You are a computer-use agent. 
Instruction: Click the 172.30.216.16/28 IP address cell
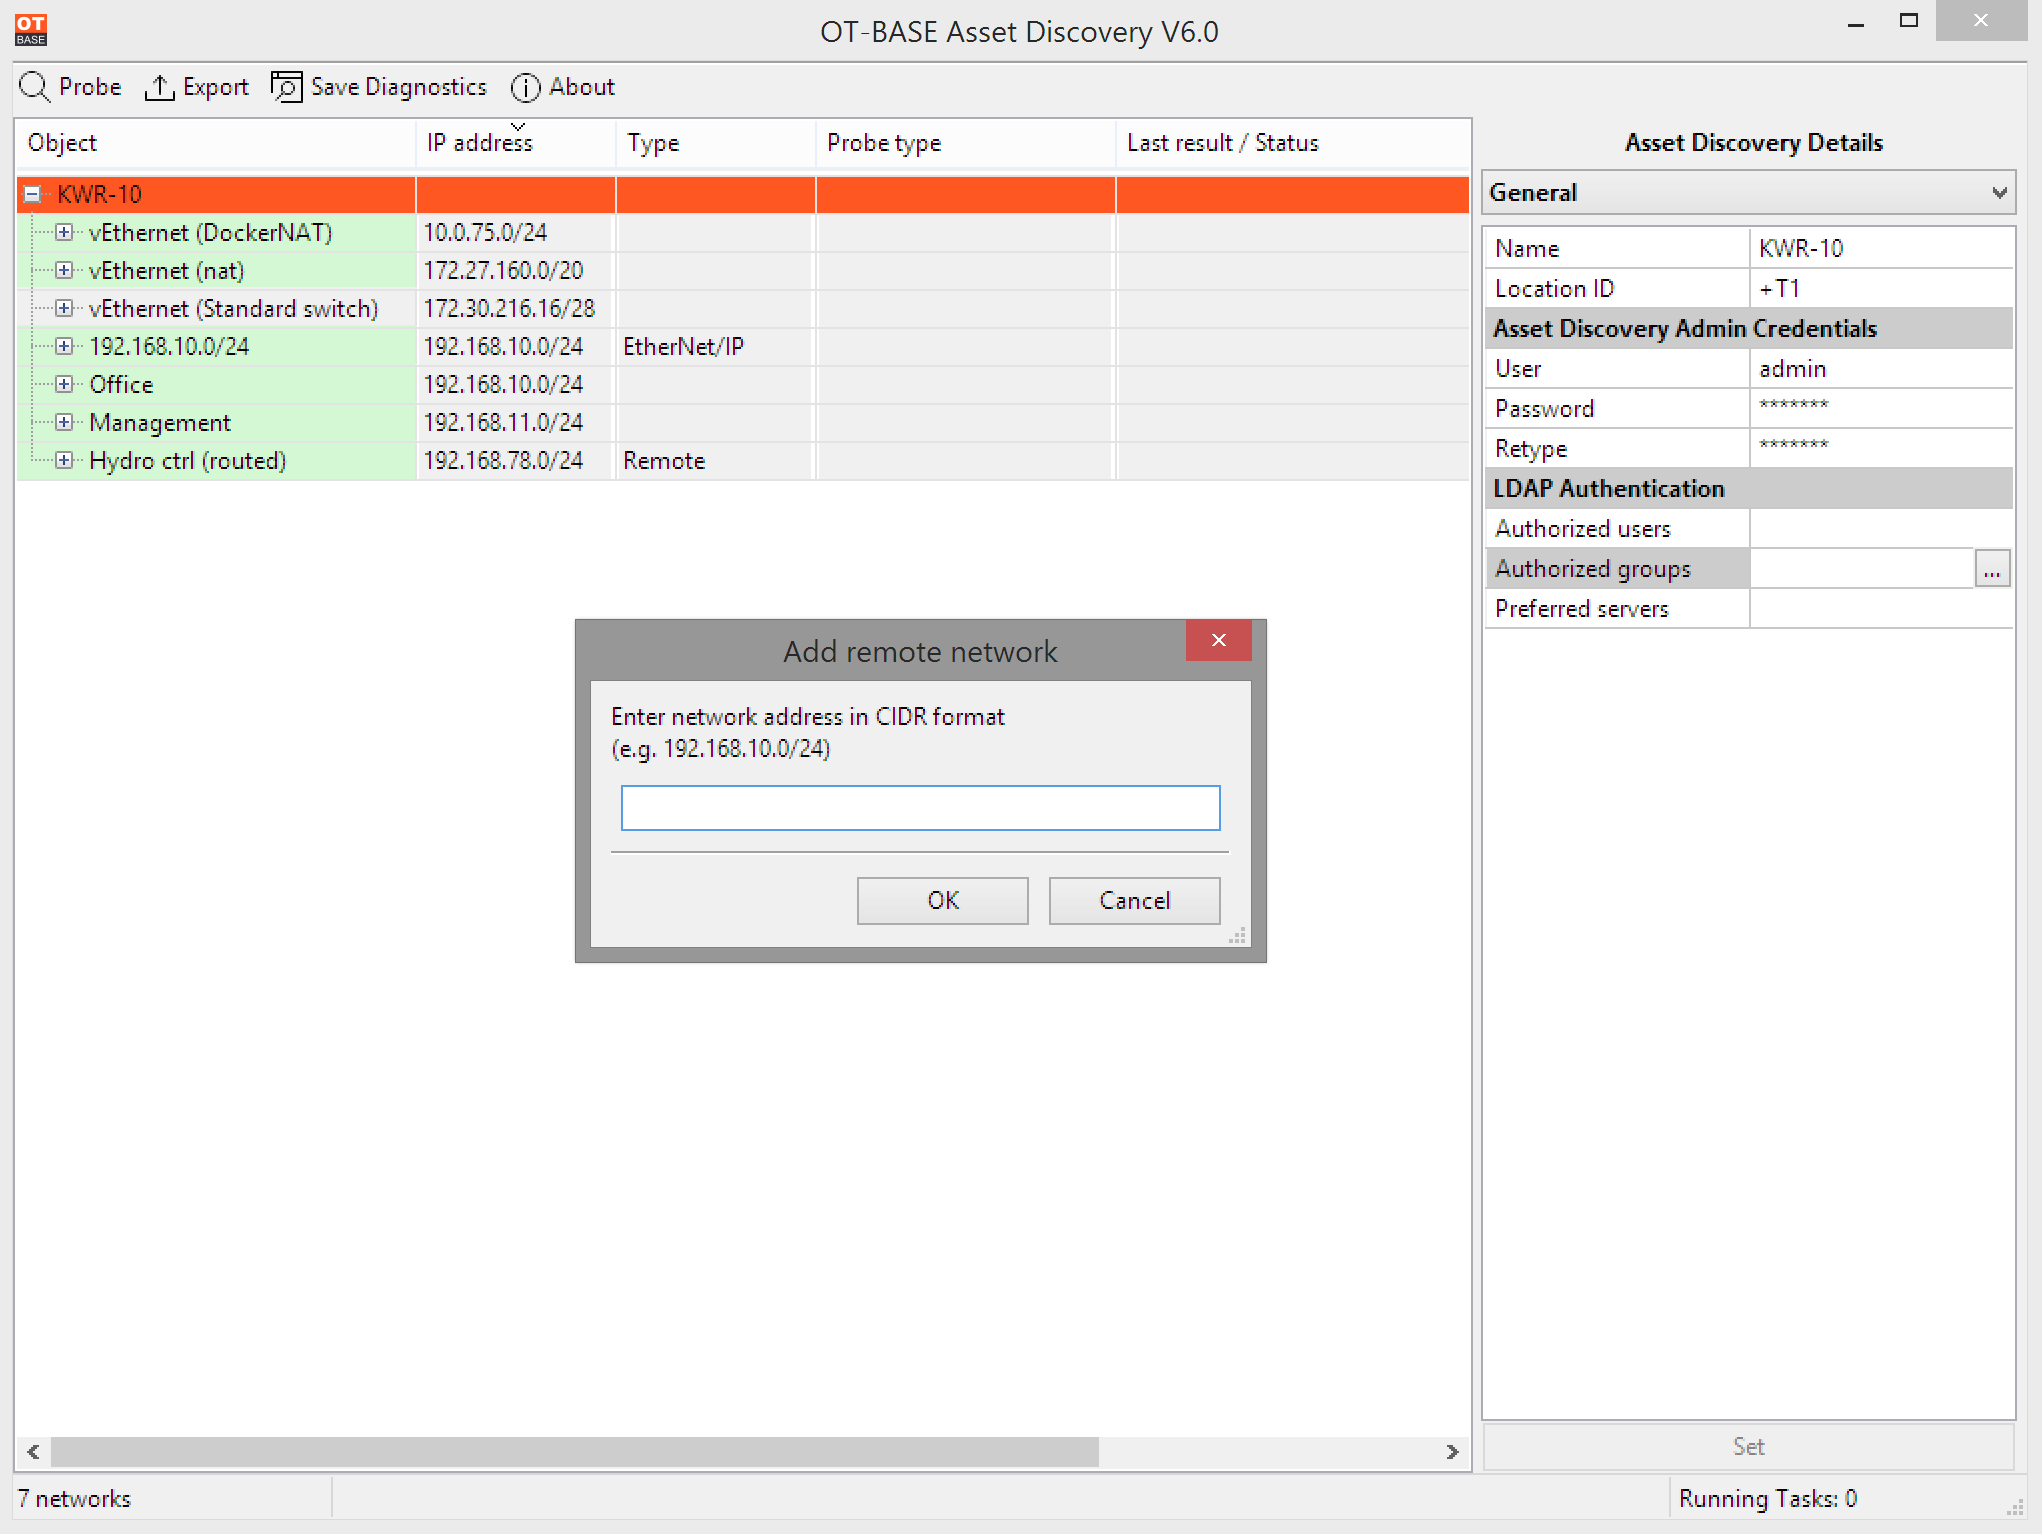516,308
